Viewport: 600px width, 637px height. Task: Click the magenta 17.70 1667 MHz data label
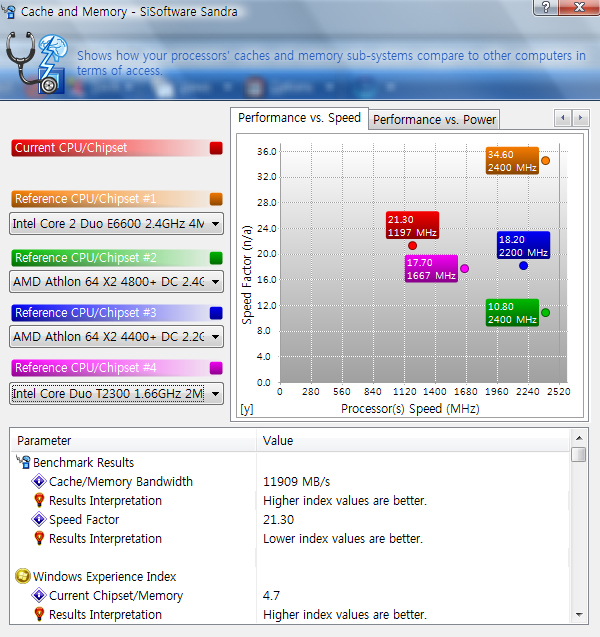click(431, 269)
